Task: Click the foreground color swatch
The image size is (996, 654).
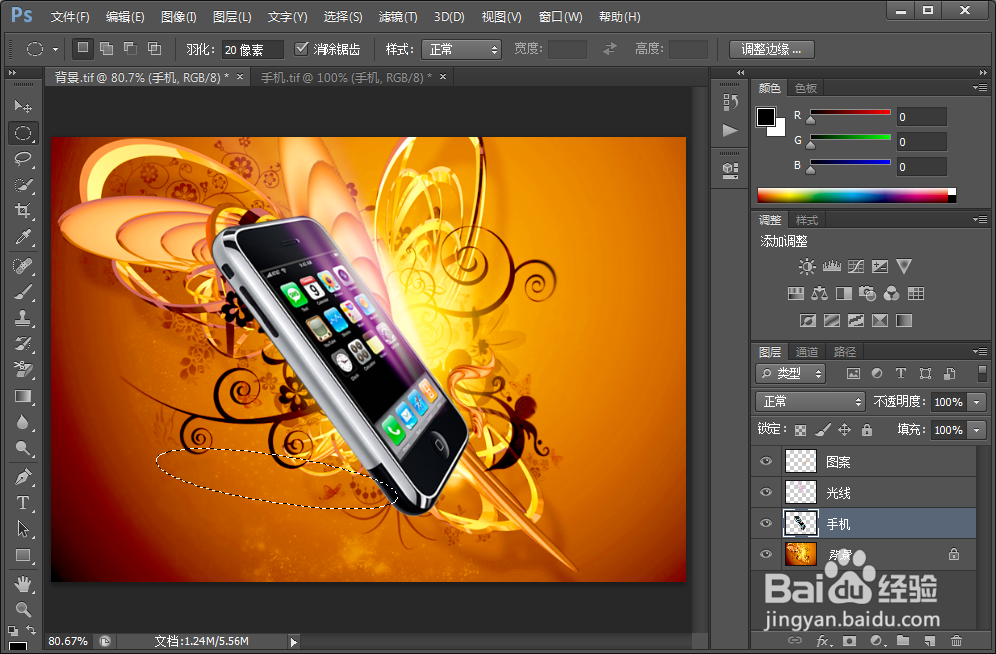Action: click(765, 117)
